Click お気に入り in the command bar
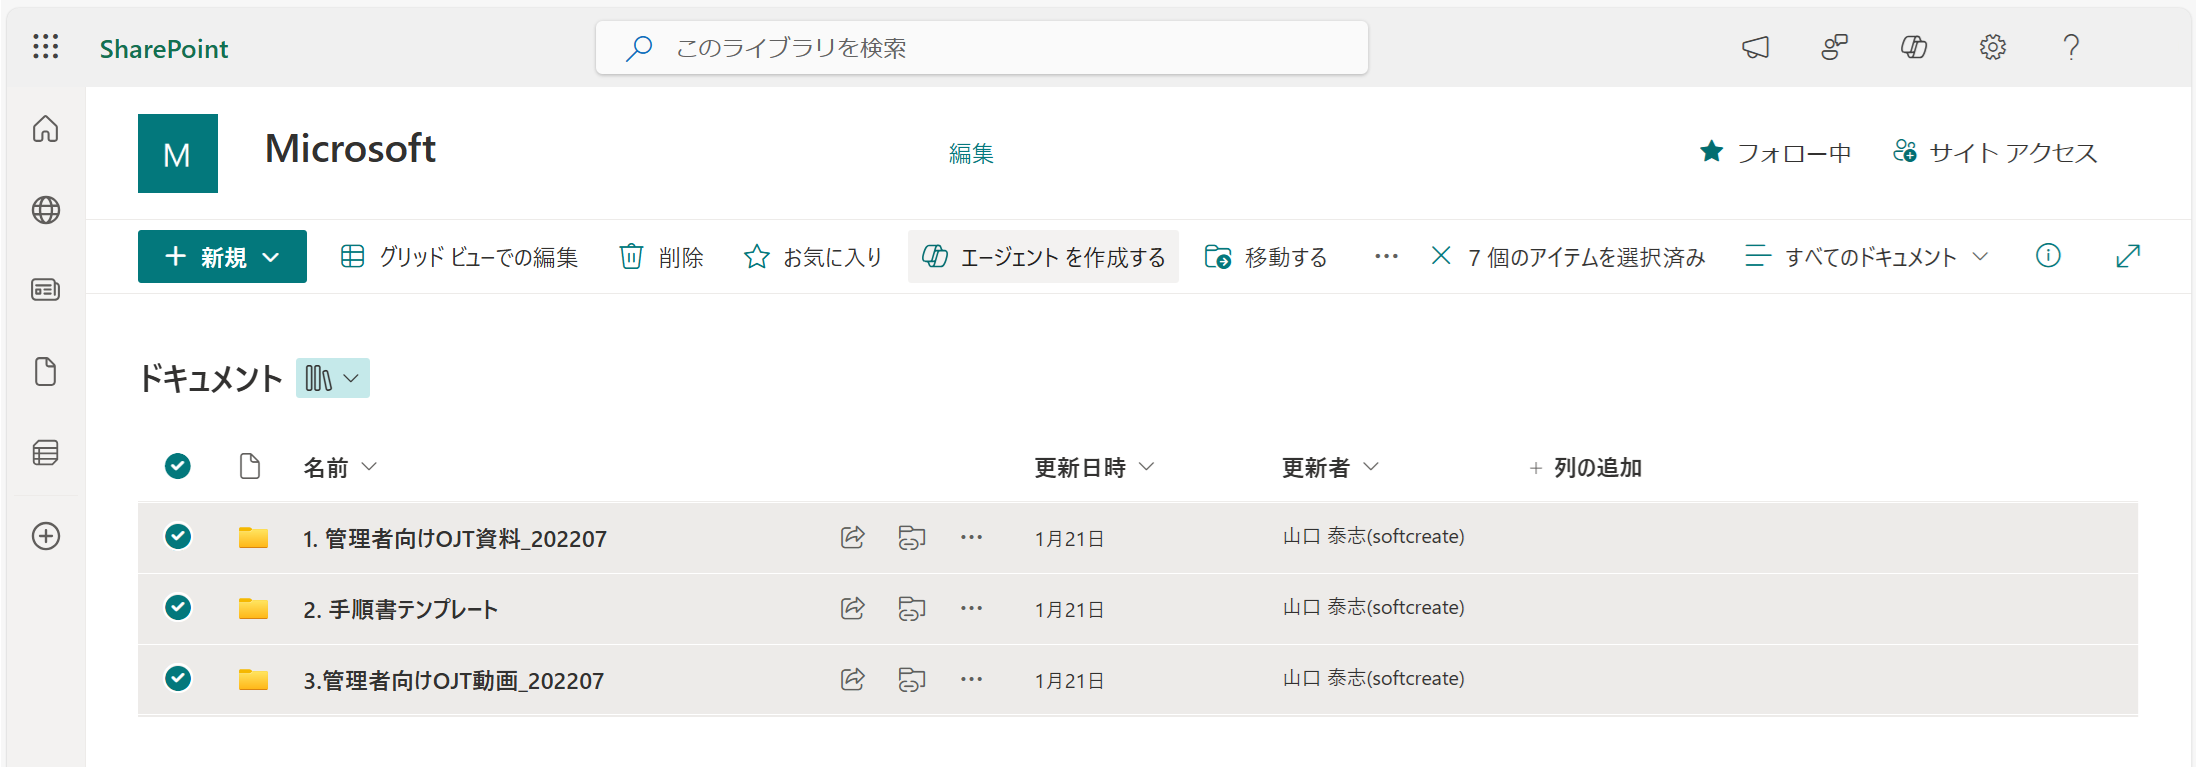The width and height of the screenshot is (2196, 767). point(813,257)
